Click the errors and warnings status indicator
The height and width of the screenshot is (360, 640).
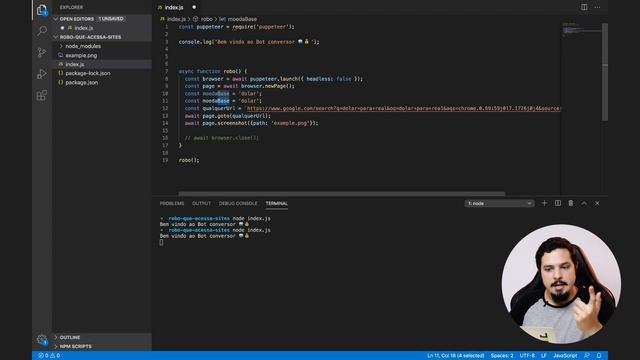[x=49, y=356]
